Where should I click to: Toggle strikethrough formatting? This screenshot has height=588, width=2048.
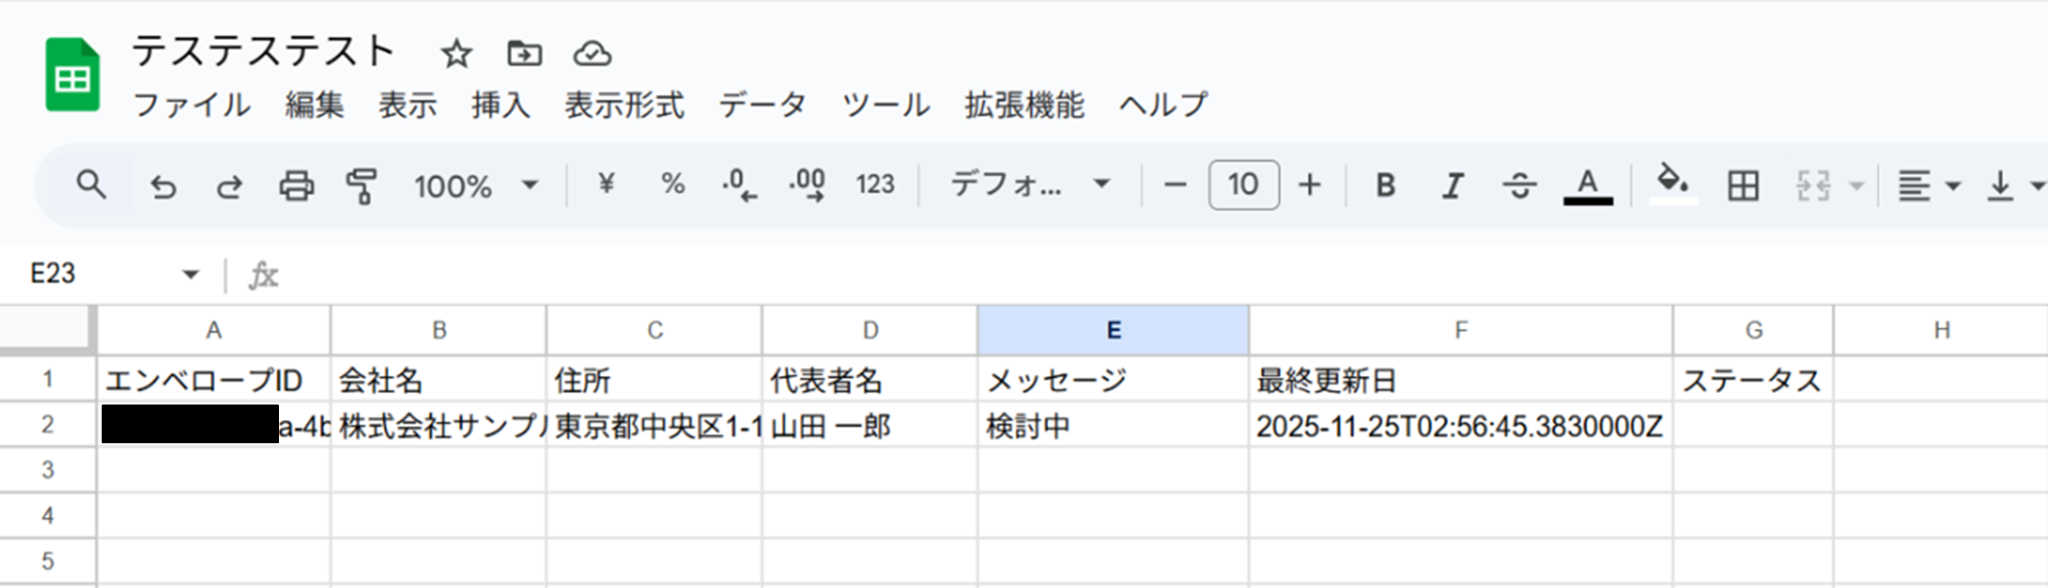1519,186
